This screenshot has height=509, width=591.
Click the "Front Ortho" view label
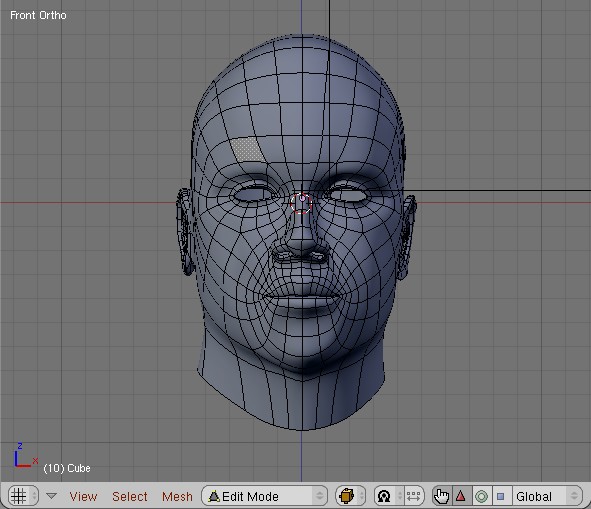[38, 15]
